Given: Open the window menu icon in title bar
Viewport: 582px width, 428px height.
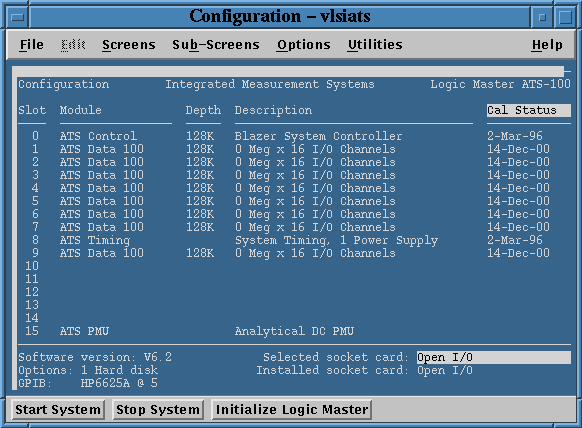Looking at the screenshot, I should click(17, 17).
